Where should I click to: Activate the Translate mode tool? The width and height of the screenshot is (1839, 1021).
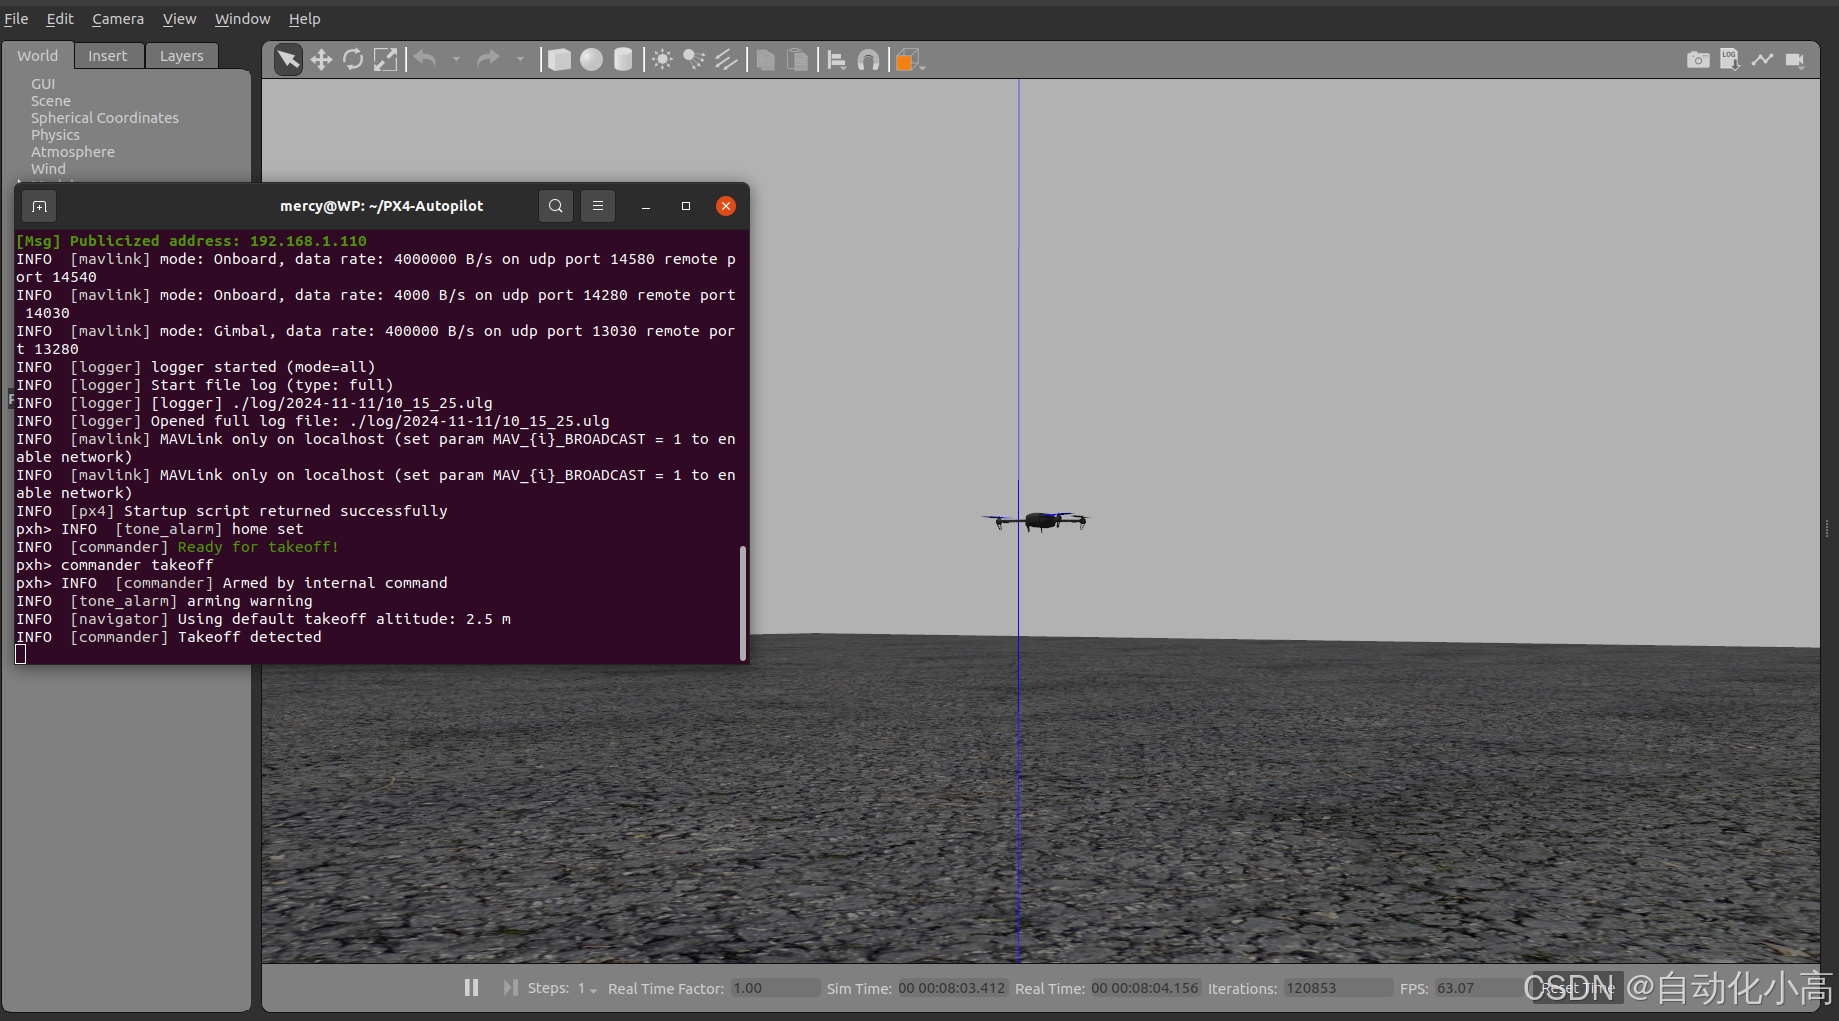pyautogui.click(x=321, y=60)
